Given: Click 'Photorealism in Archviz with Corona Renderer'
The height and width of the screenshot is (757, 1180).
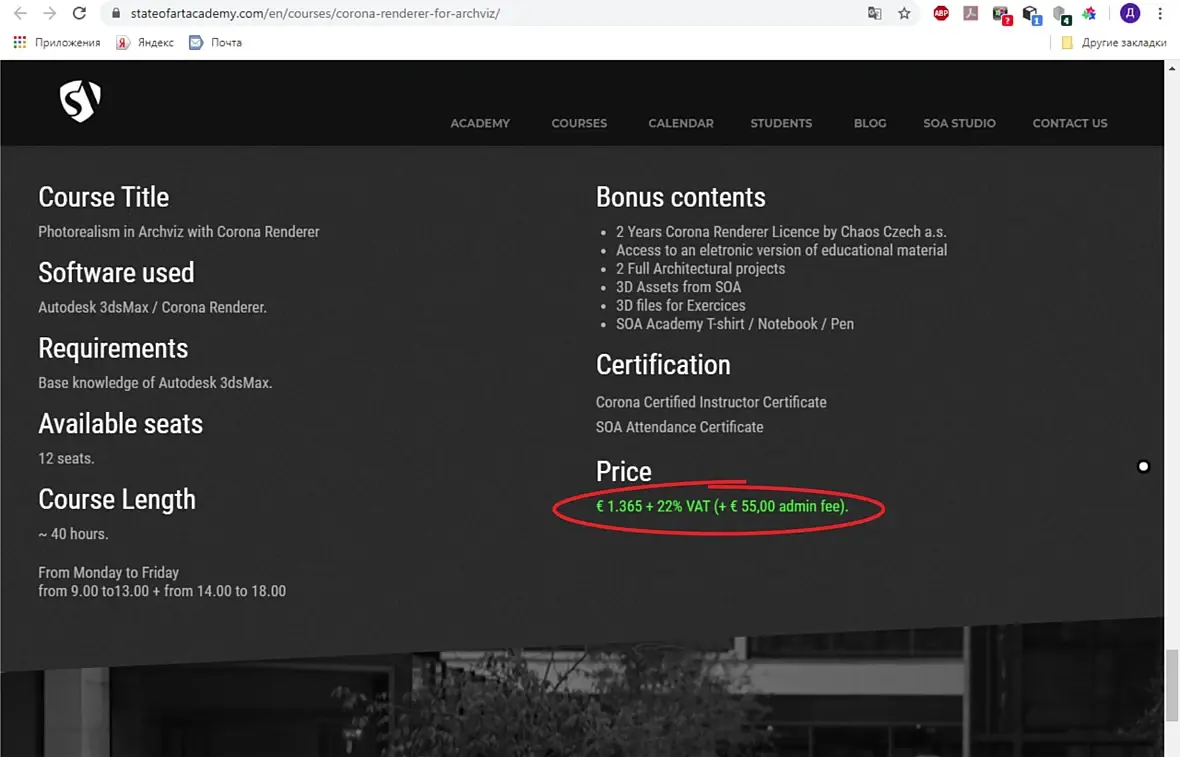Looking at the screenshot, I should pos(179,232).
